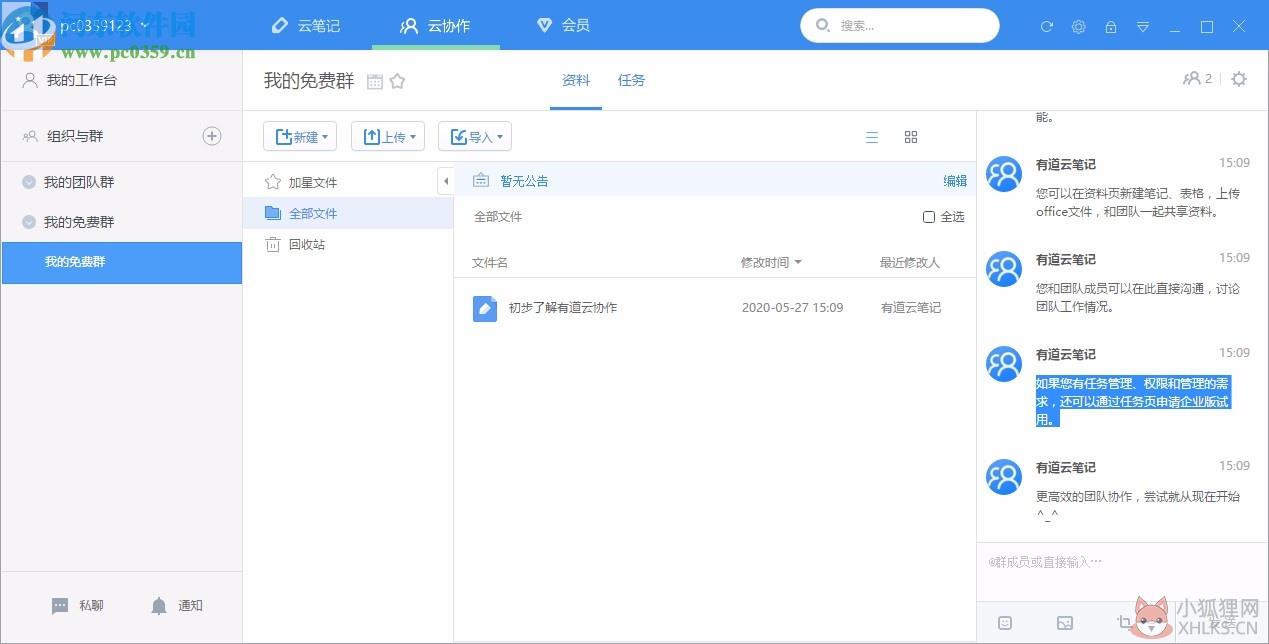Click the lock icon in the title bar
1269x644 pixels.
click(x=1111, y=27)
